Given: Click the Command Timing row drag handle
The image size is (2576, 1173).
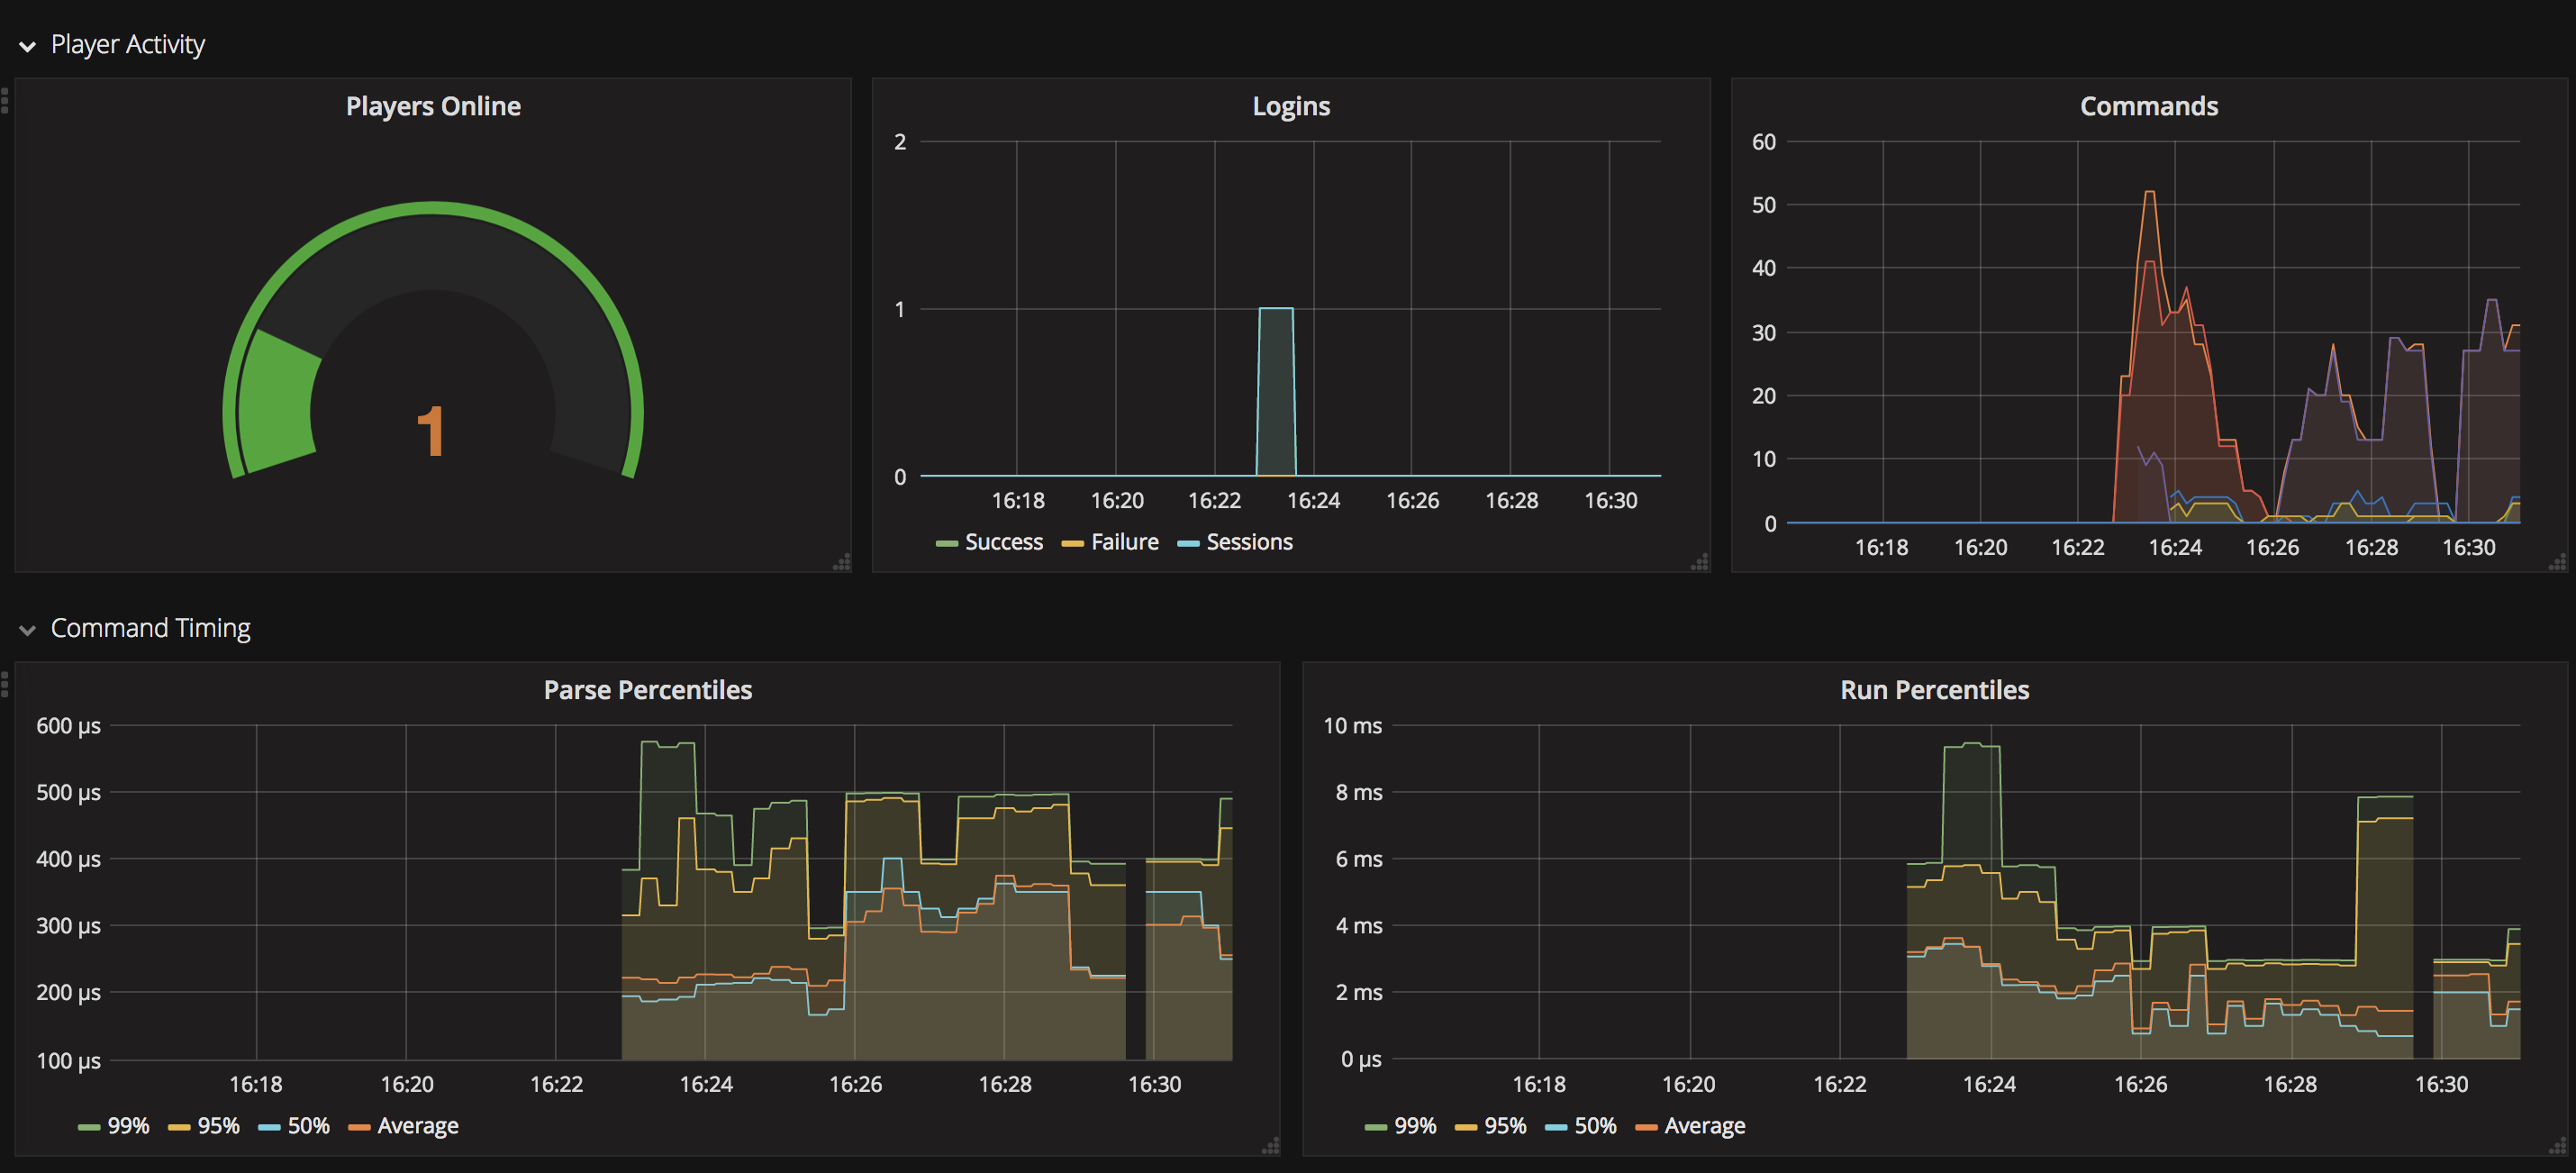Looking at the screenshot, I should click(5, 684).
